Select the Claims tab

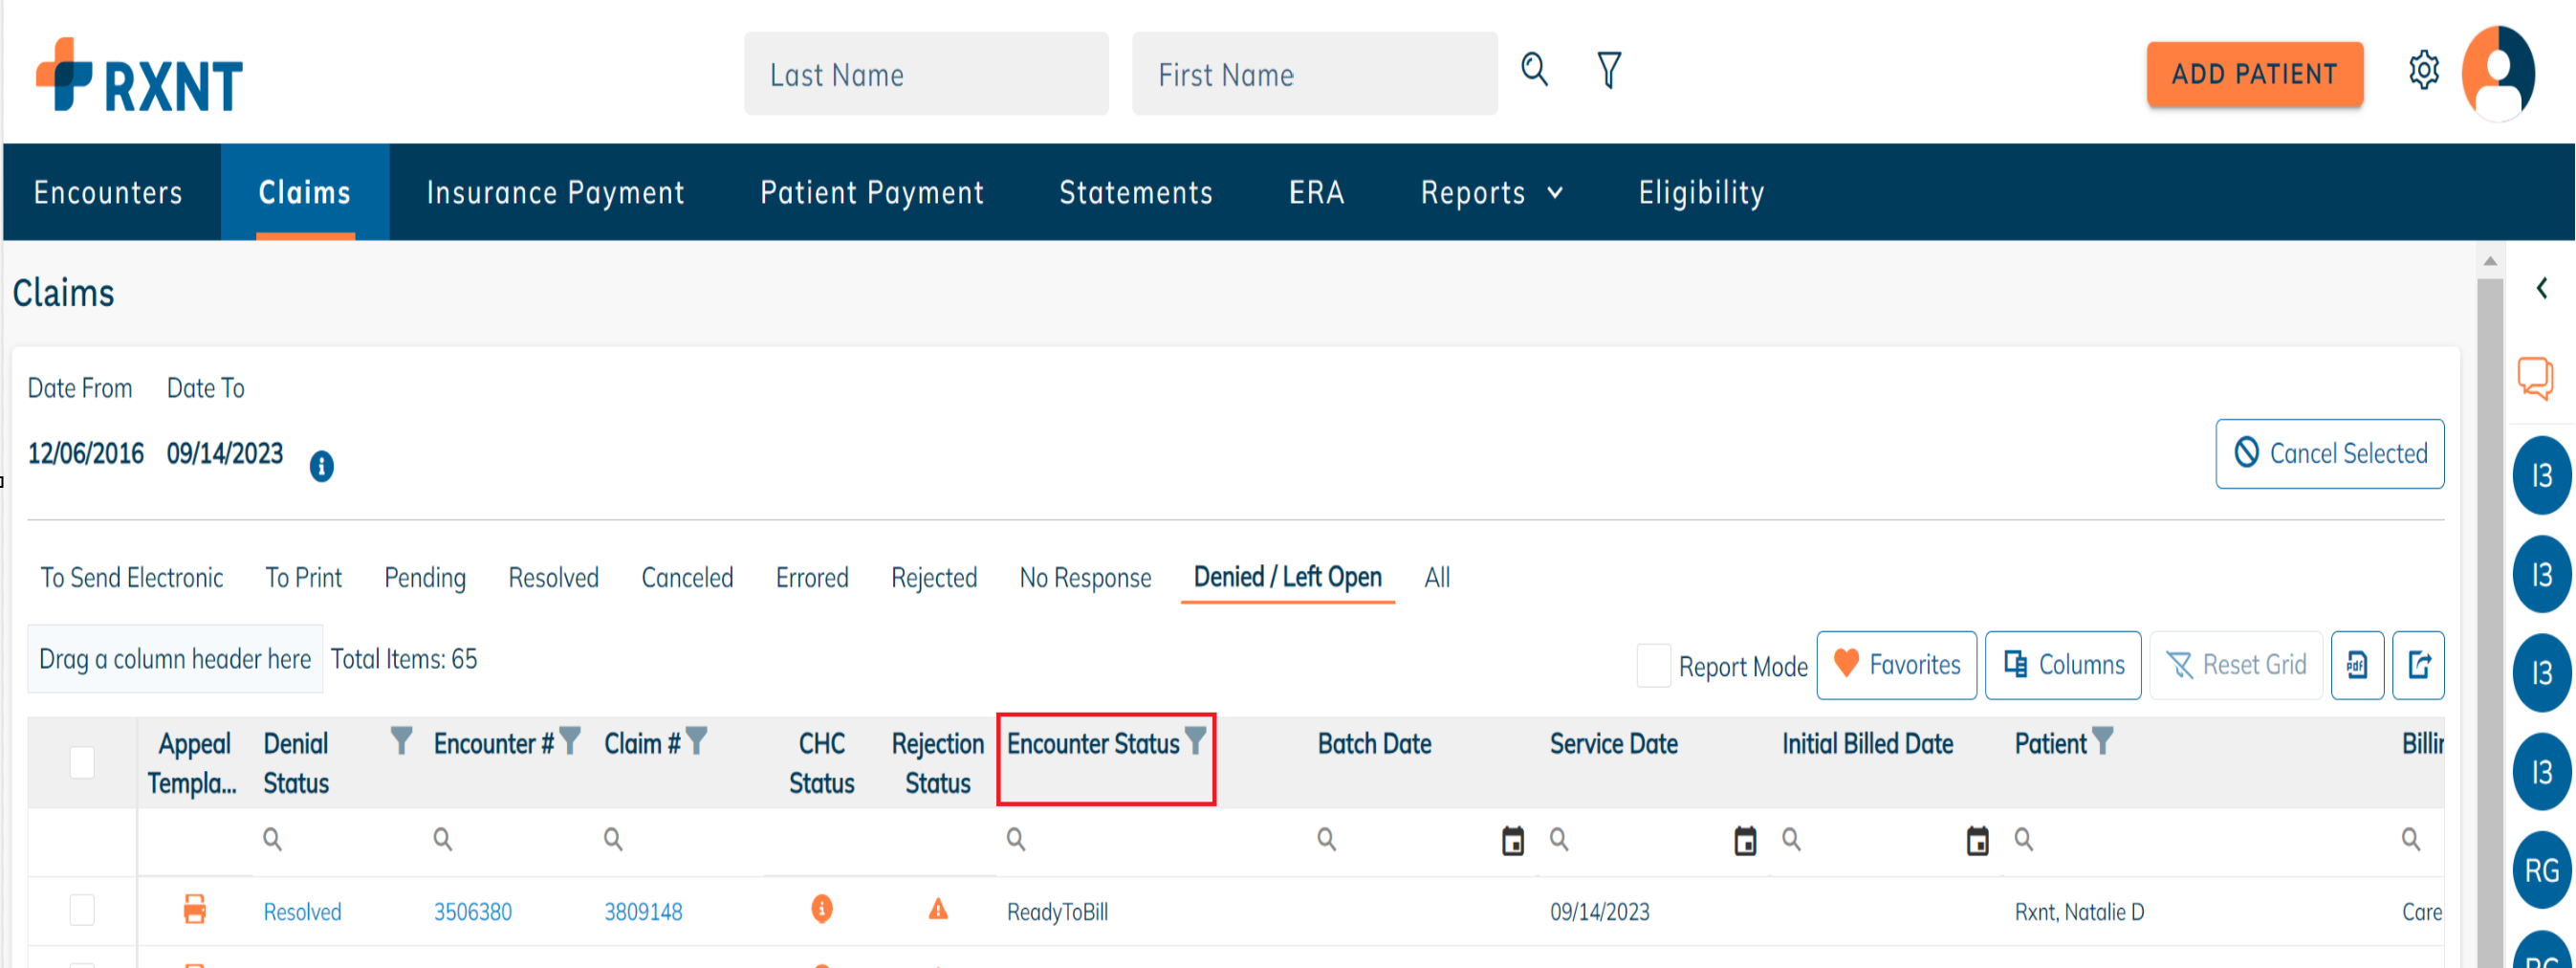coord(304,192)
